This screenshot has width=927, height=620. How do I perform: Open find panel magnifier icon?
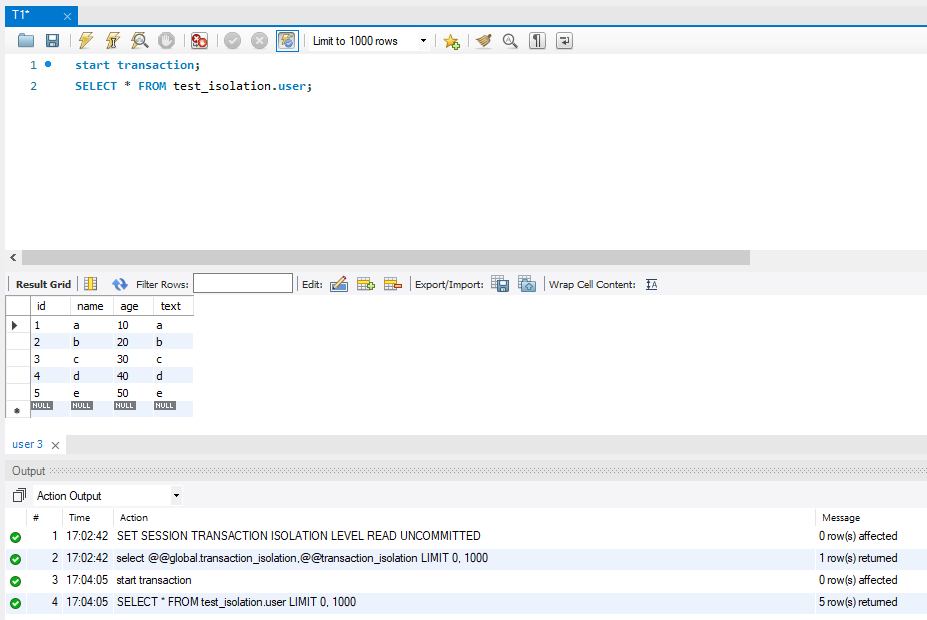(510, 41)
